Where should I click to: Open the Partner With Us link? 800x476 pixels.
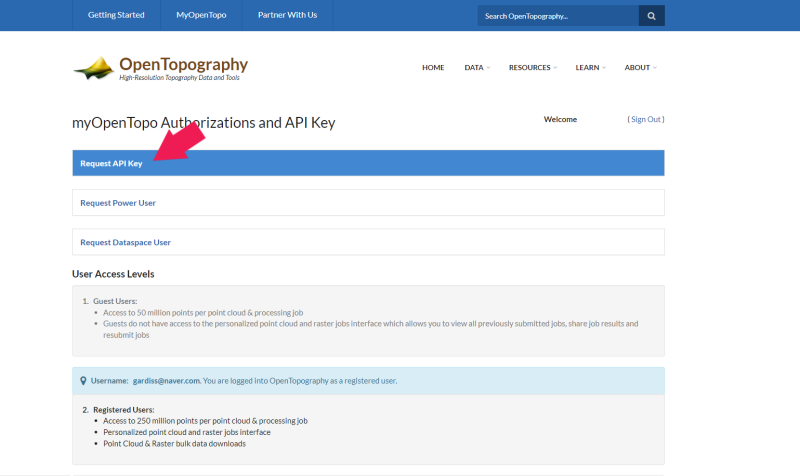[x=287, y=15]
